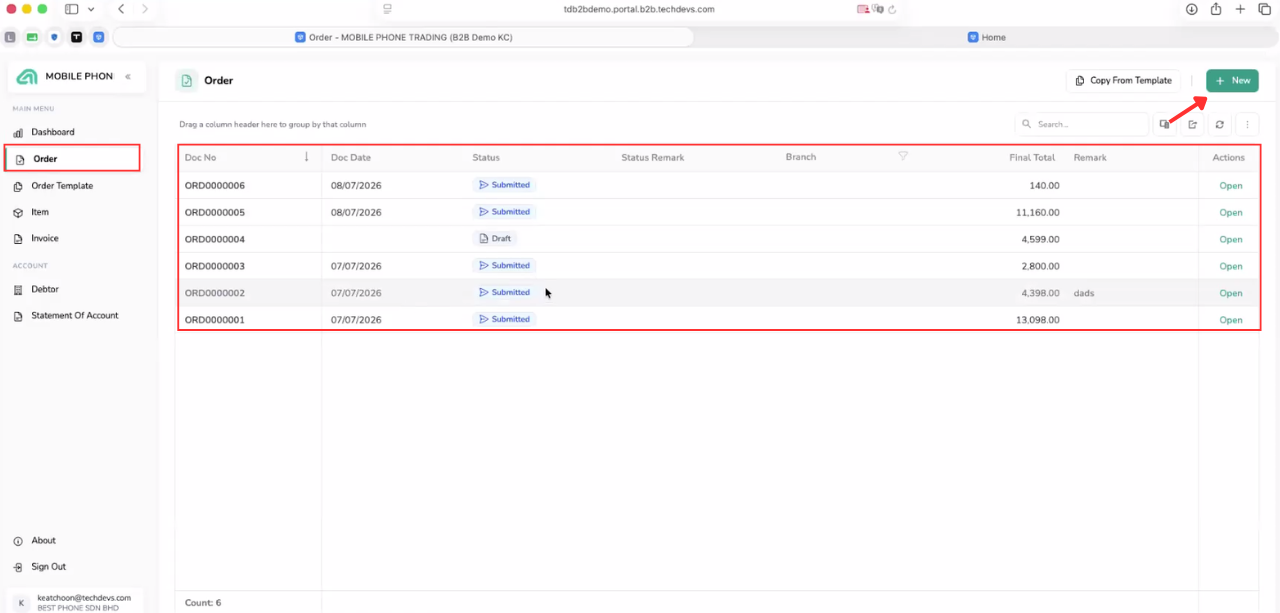Click the reader icon left of the URL
Image resolution: width=1280 pixels, height=613 pixels.
coord(387,9)
